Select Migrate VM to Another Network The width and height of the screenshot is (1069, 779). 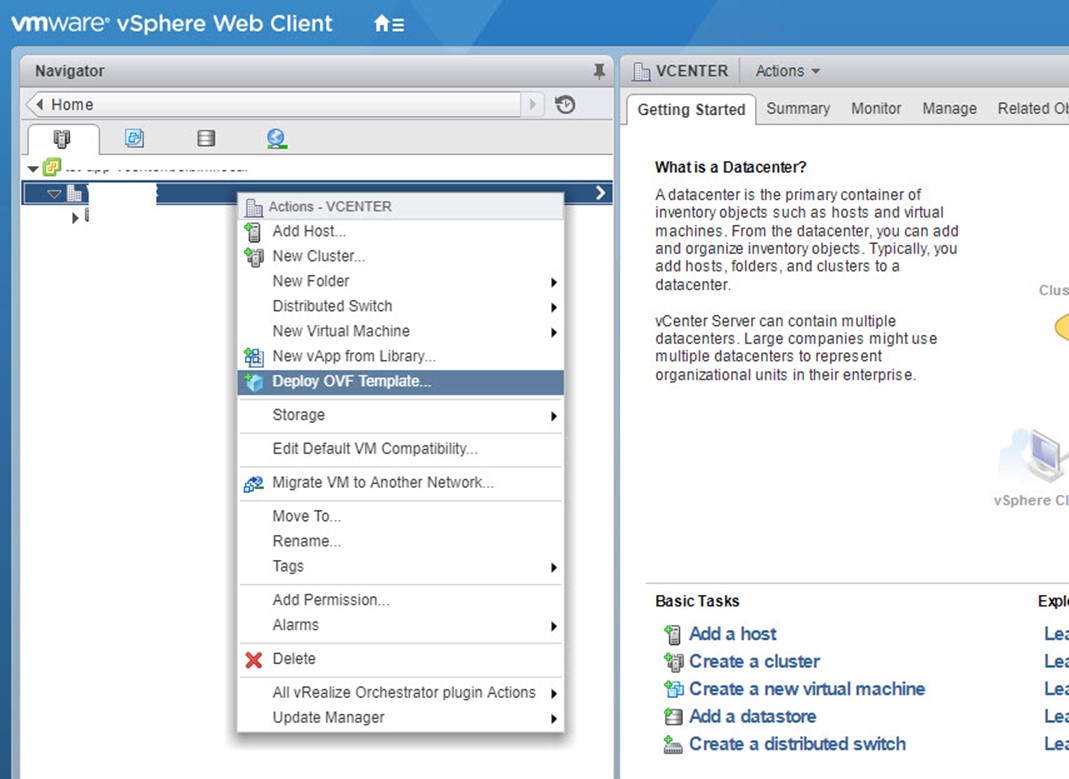click(x=401, y=483)
